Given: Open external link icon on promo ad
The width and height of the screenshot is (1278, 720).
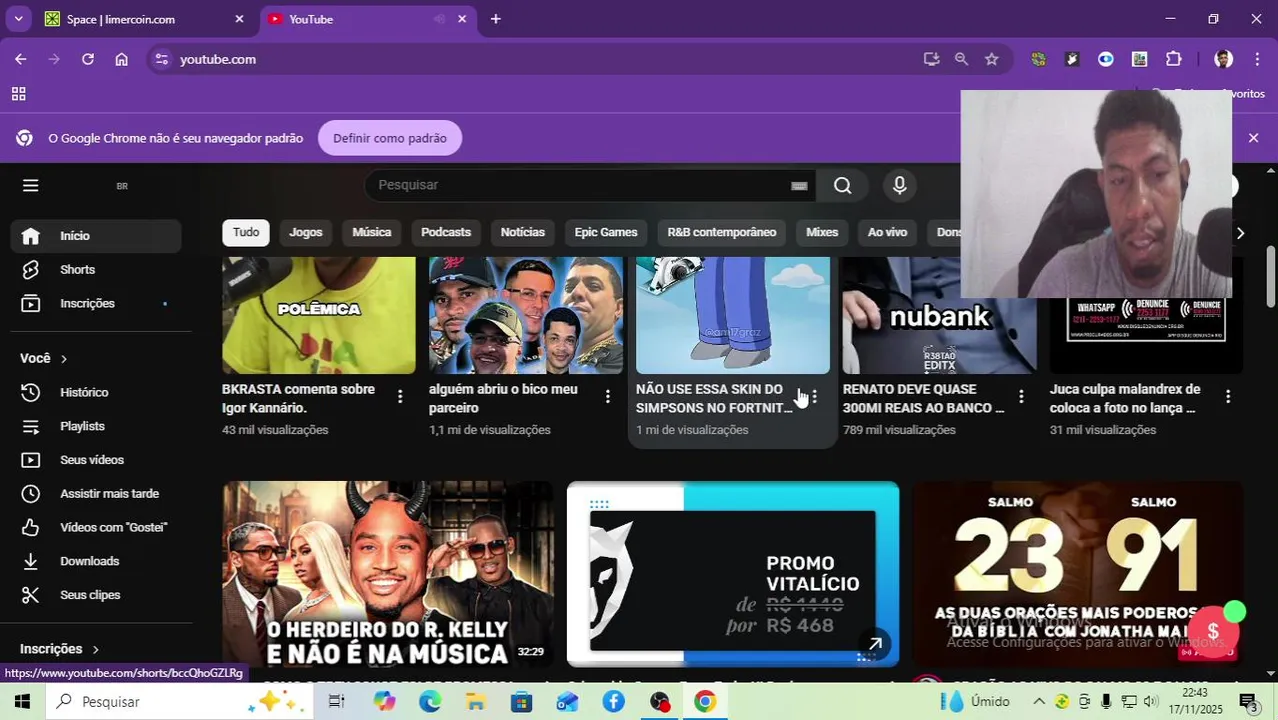Looking at the screenshot, I should click(x=875, y=644).
